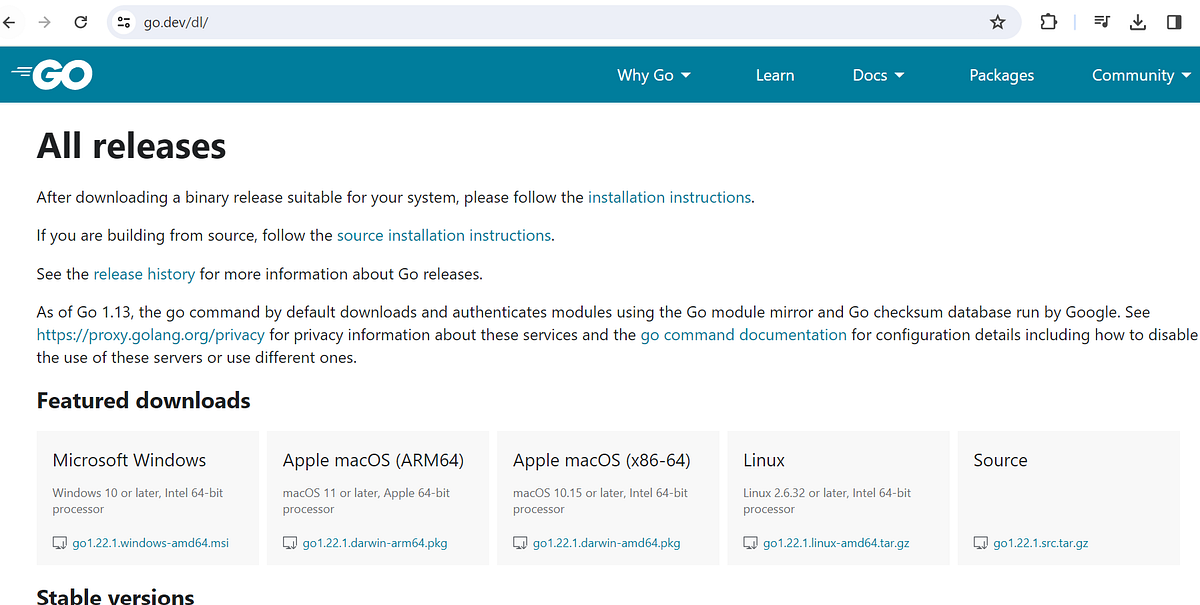Bookmark this page using the star icon
Image resolution: width=1200 pixels, height=605 pixels.
997,22
